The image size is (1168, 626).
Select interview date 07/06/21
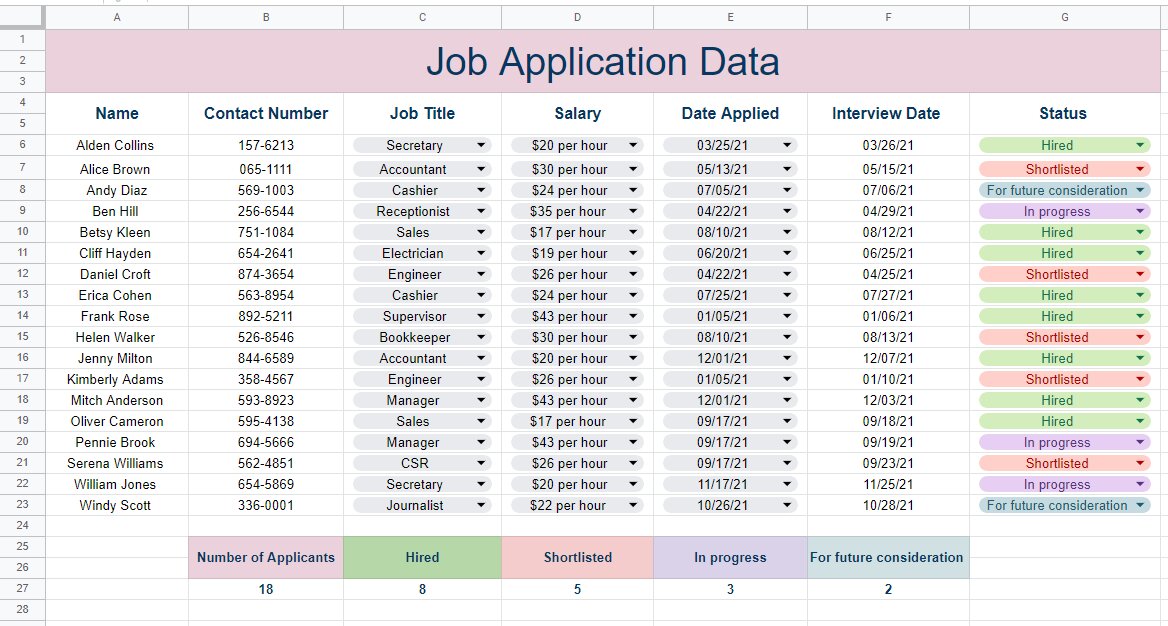click(x=888, y=190)
